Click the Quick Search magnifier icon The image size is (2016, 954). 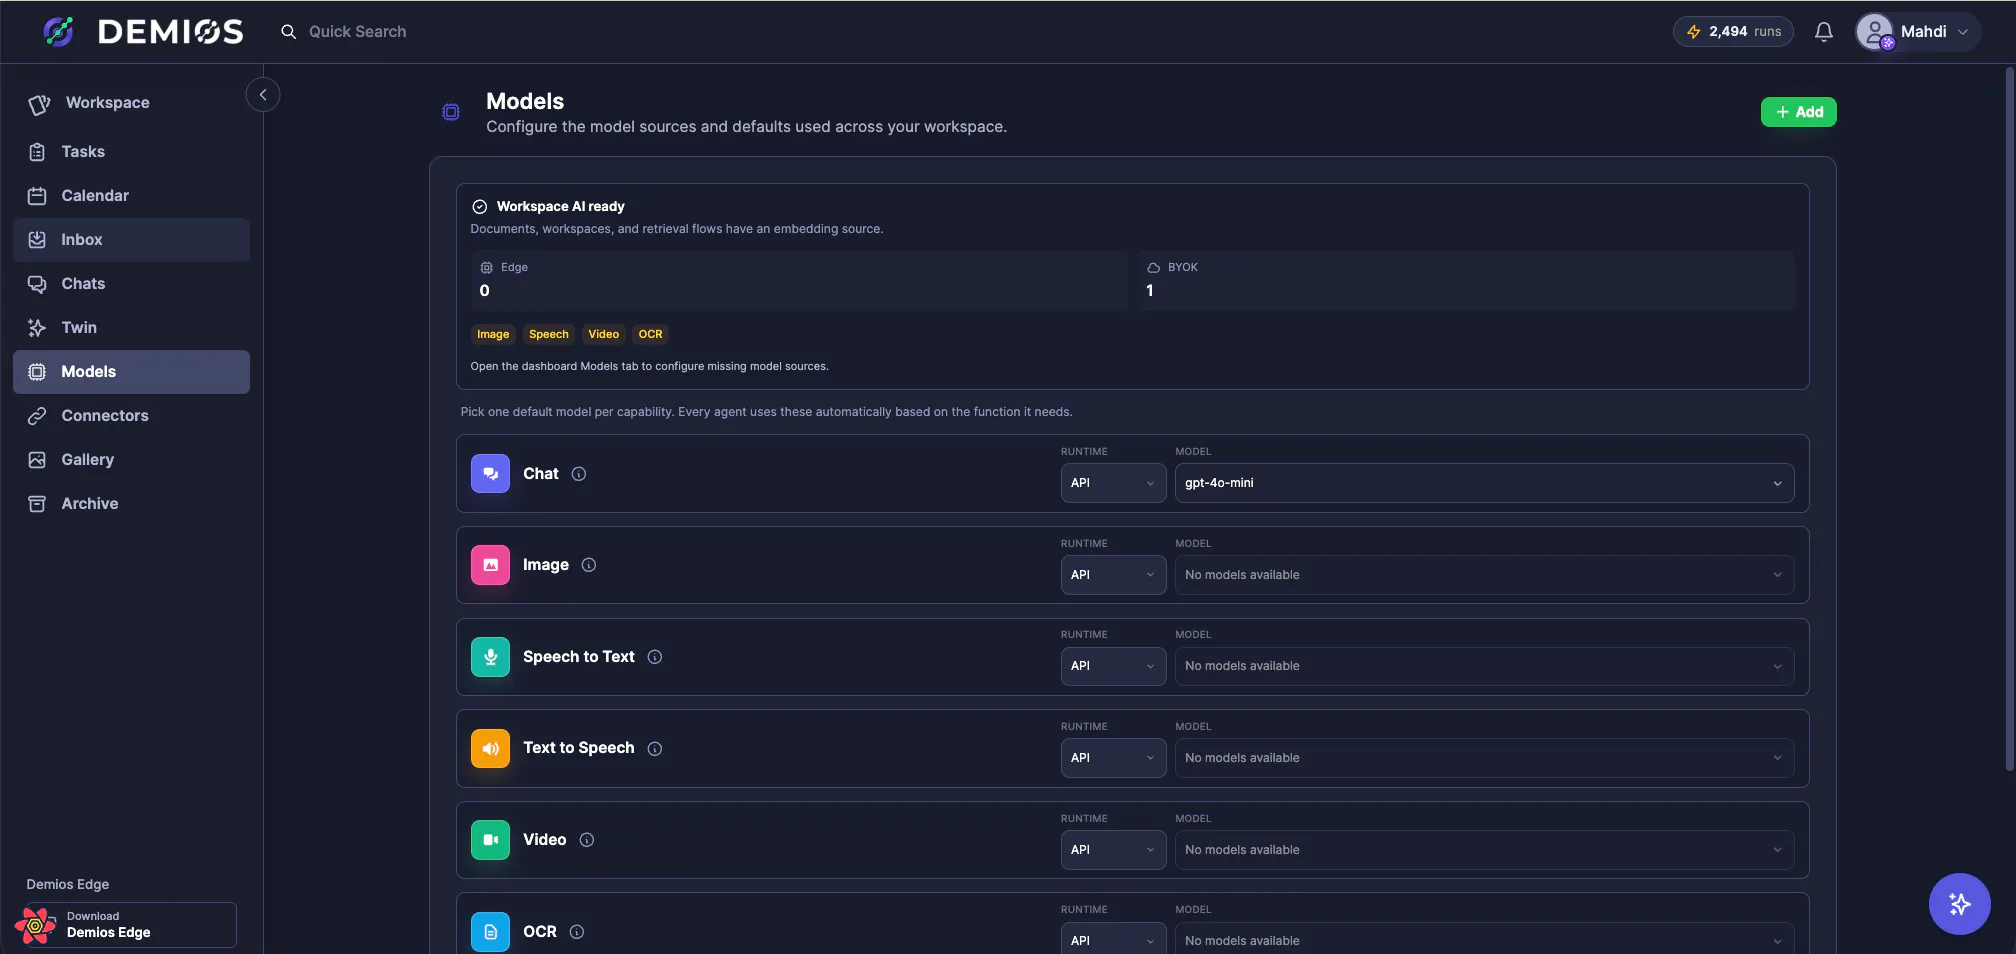(288, 32)
